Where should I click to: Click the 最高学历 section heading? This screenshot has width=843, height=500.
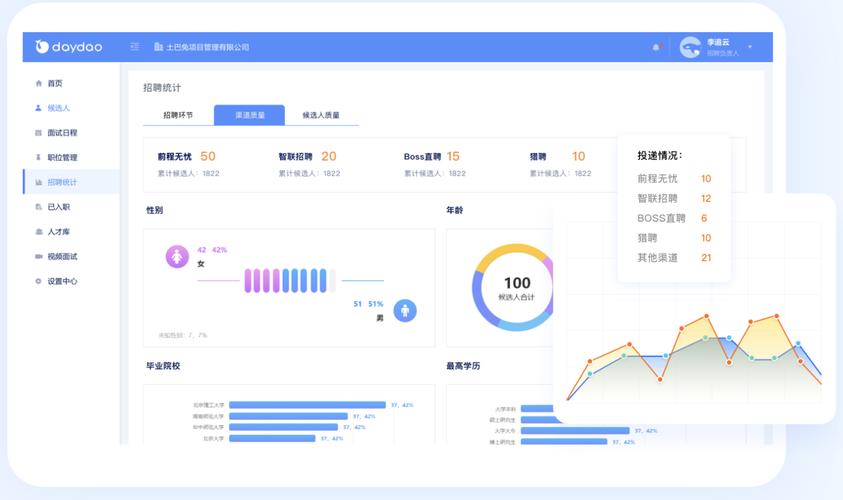[x=463, y=366]
